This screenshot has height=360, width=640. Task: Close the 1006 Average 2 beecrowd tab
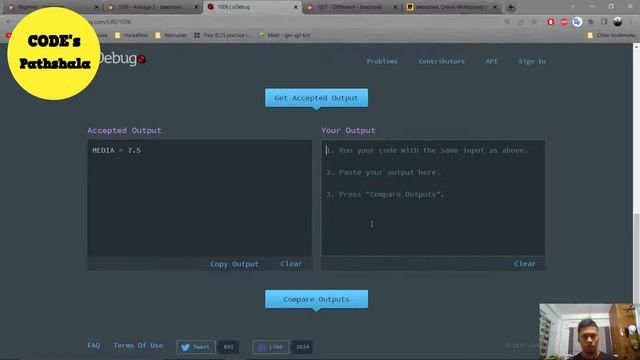point(196,7)
